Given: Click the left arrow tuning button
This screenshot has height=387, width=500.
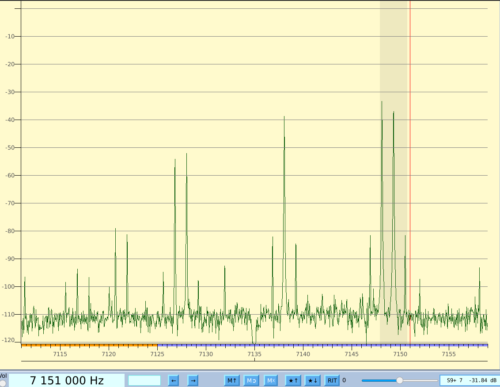Looking at the screenshot, I should point(173,380).
